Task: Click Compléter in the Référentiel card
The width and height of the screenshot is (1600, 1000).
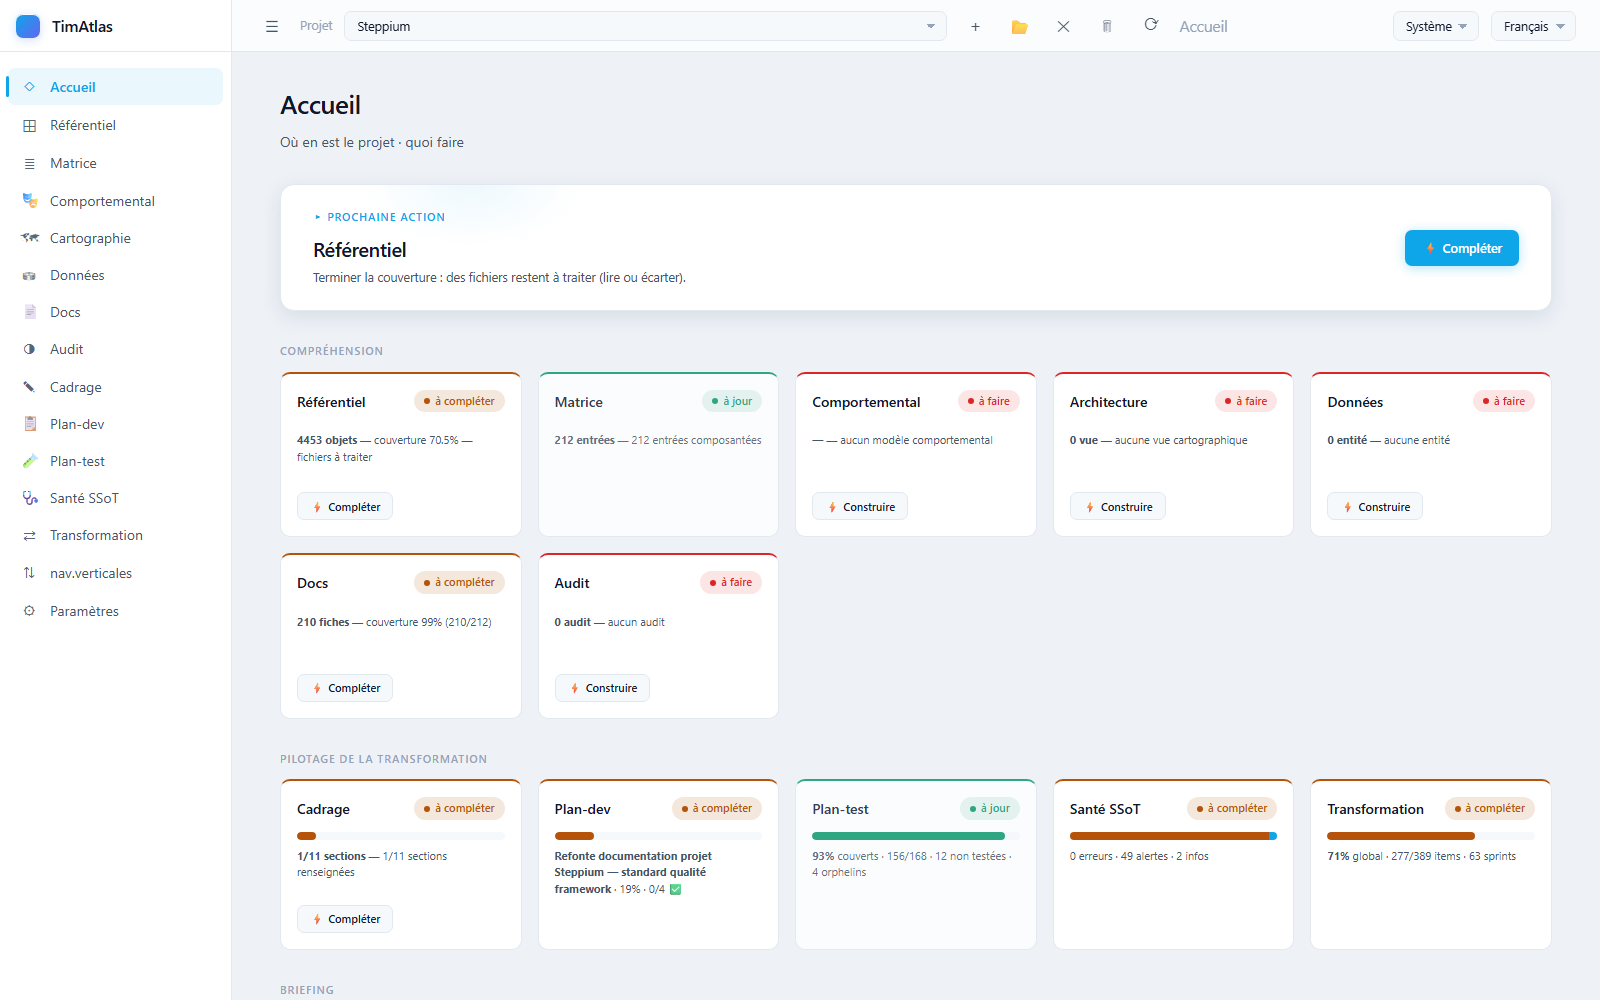Action: [345, 507]
